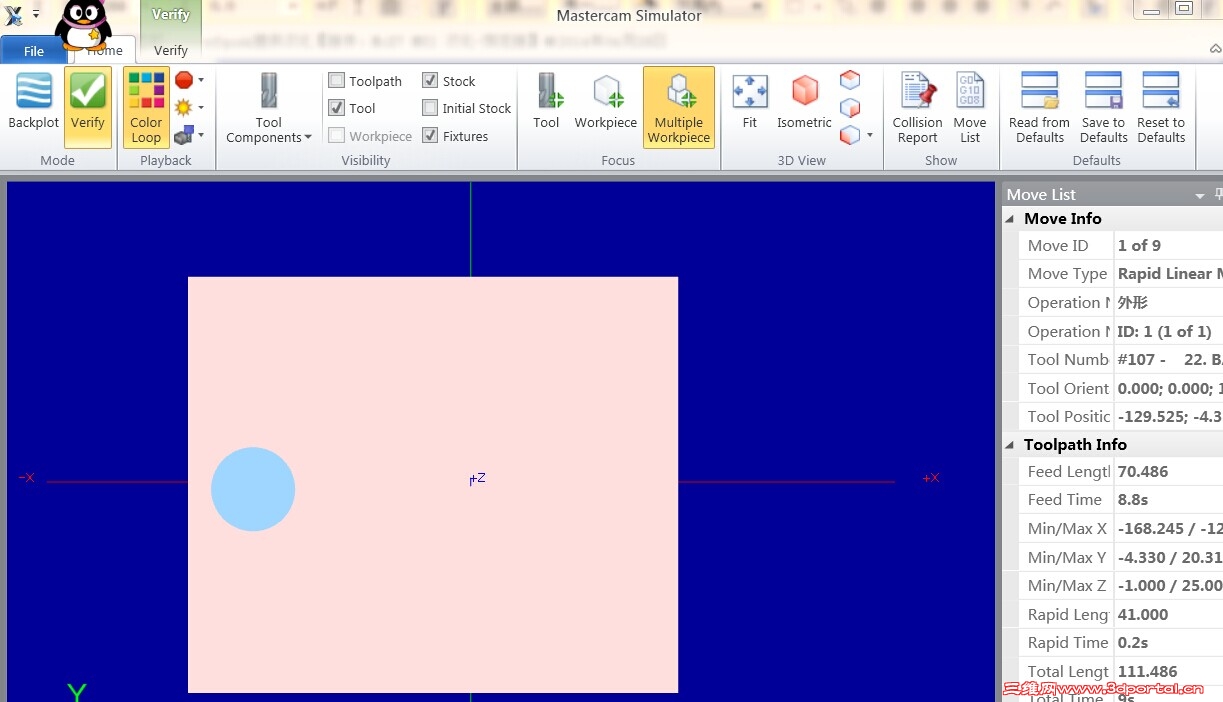The width and height of the screenshot is (1223, 702).
Task: Uncheck the Stock visibility checkbox
Action: tap(430, 81)
